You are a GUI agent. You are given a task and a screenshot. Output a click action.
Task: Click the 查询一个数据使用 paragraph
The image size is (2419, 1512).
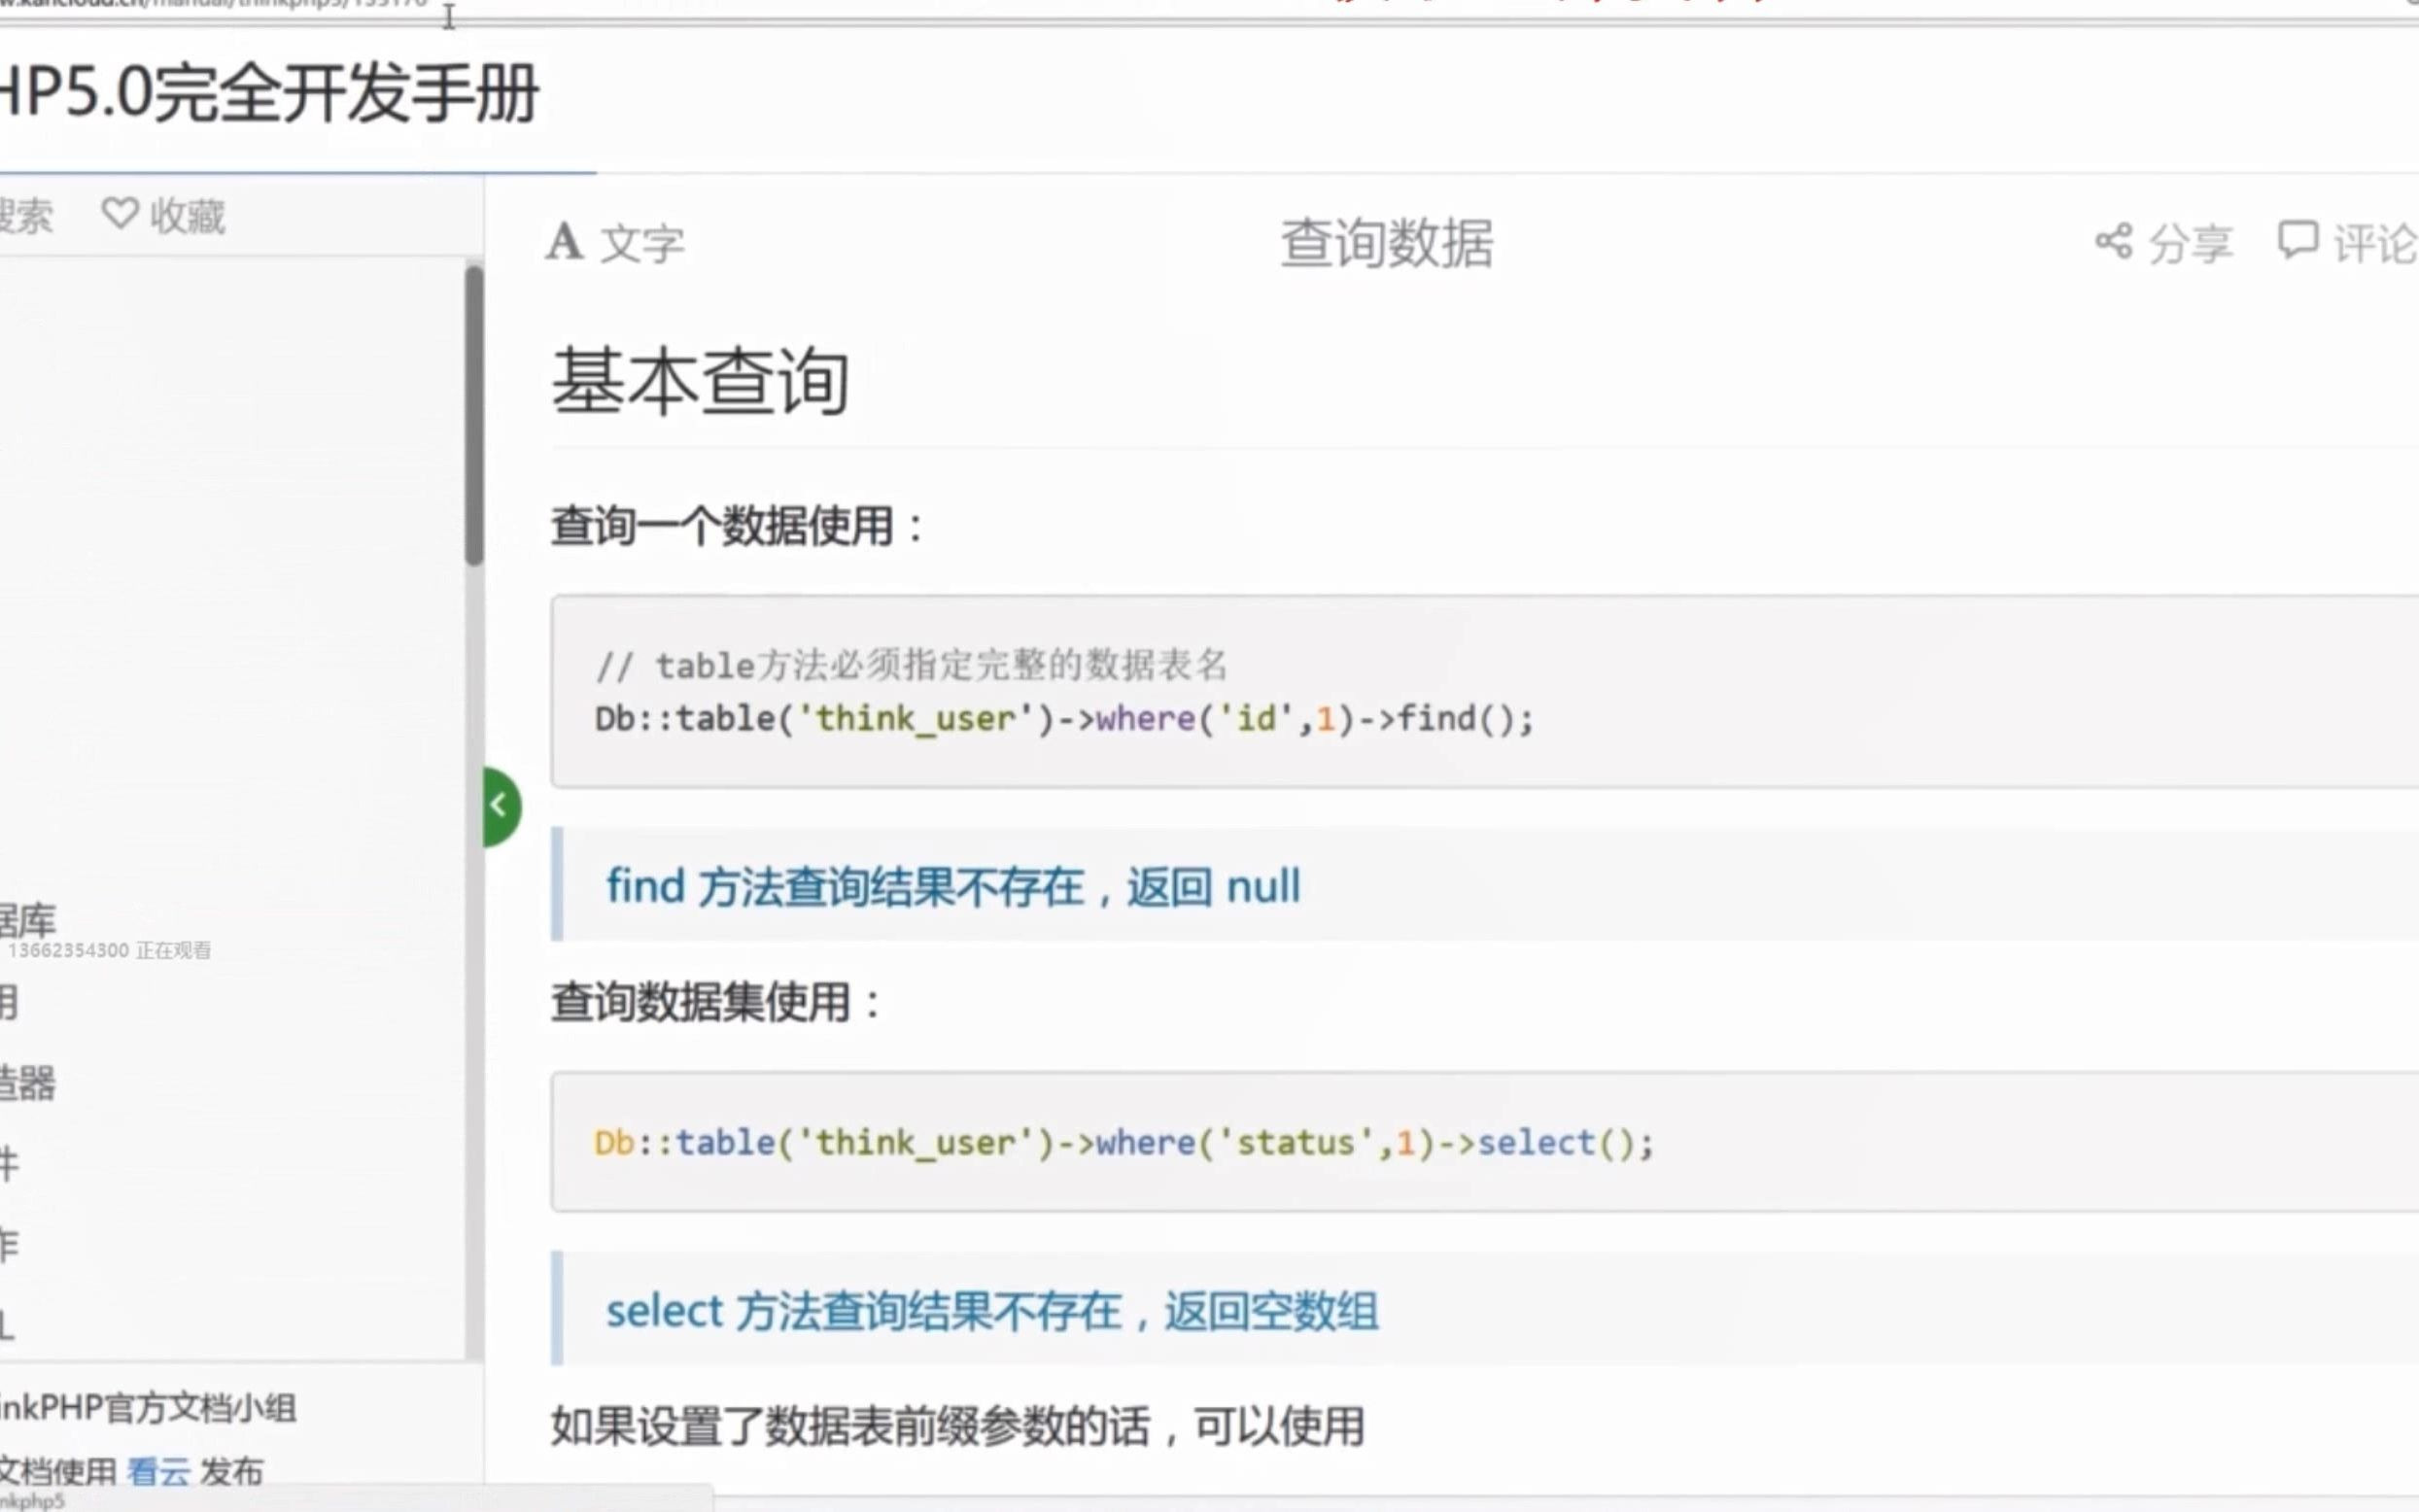pyautogui.click(x=738, y=526)
